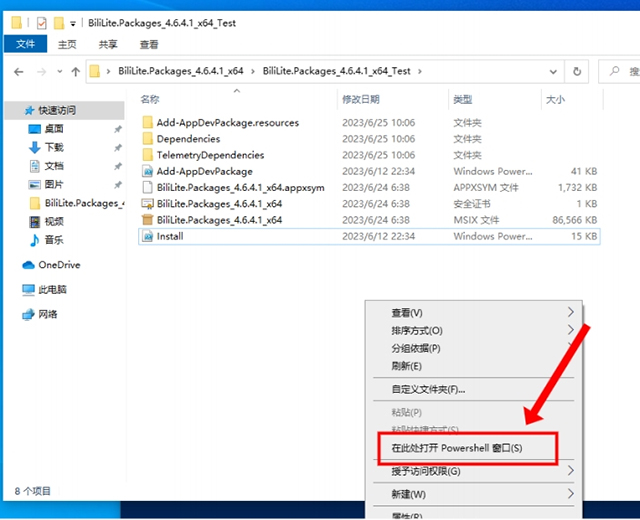Open the 排序方式(O) context submenu

(x=473, y=331)
